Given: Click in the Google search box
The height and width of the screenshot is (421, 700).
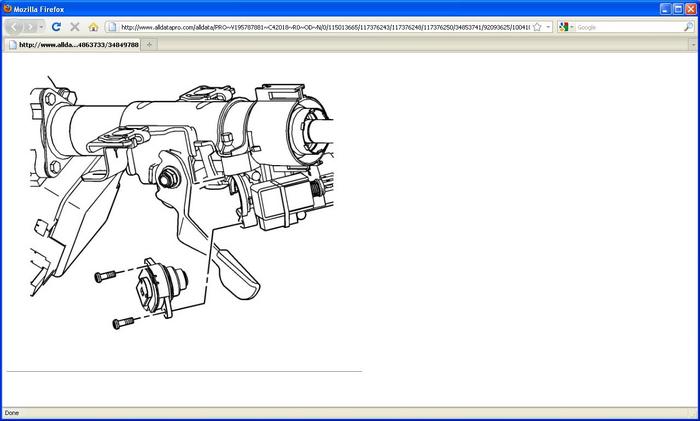Looking at the screenshot, I should 629,27.
